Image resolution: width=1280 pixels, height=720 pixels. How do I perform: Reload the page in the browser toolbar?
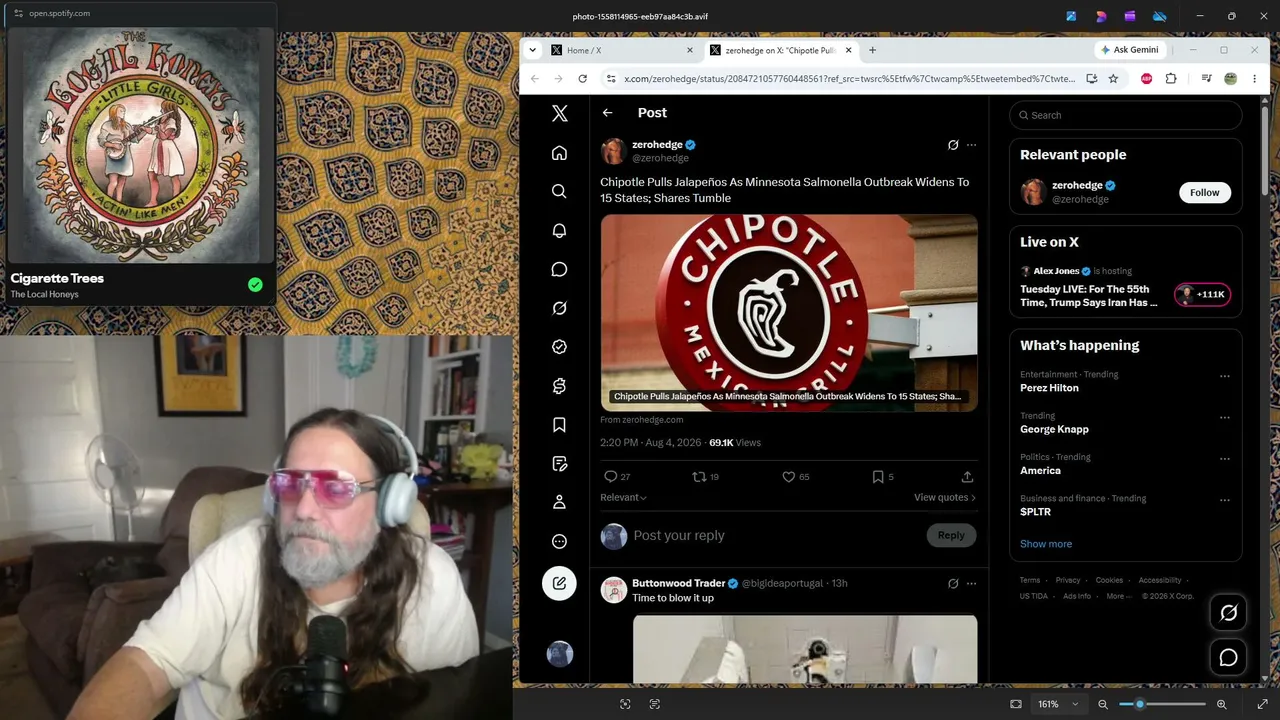[582, 78]
